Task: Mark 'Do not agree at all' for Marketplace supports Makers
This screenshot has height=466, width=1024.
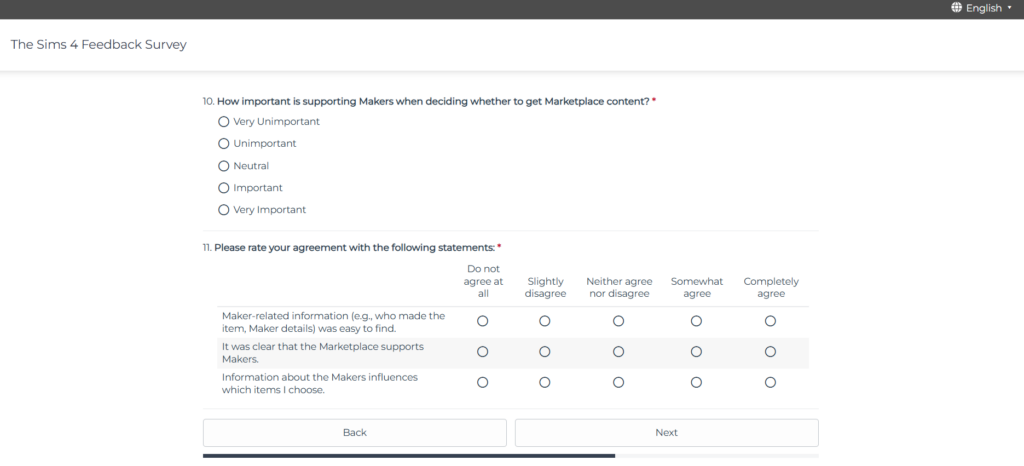Action: [483, 352]
